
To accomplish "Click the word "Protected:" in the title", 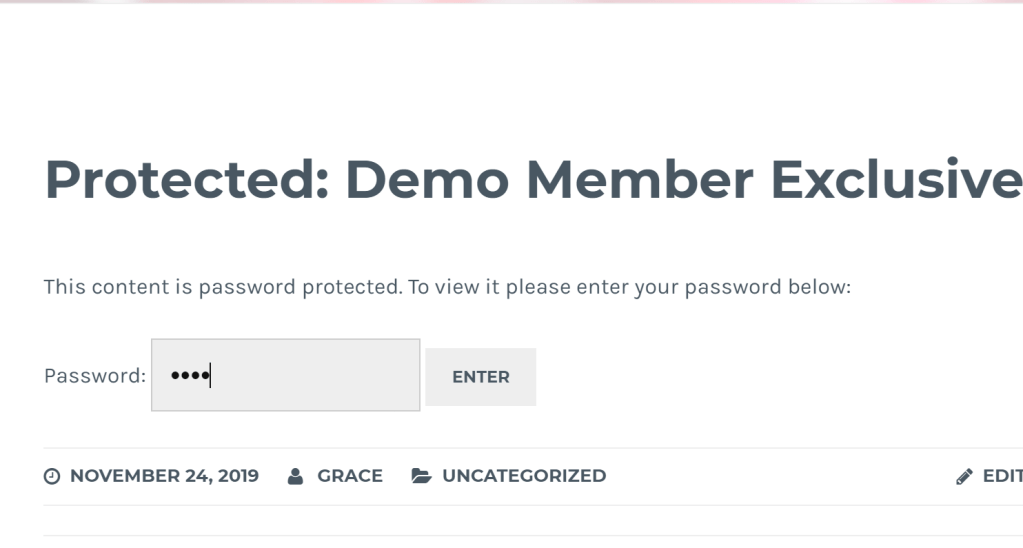I will pyautogui.click(x=187, y=180).
